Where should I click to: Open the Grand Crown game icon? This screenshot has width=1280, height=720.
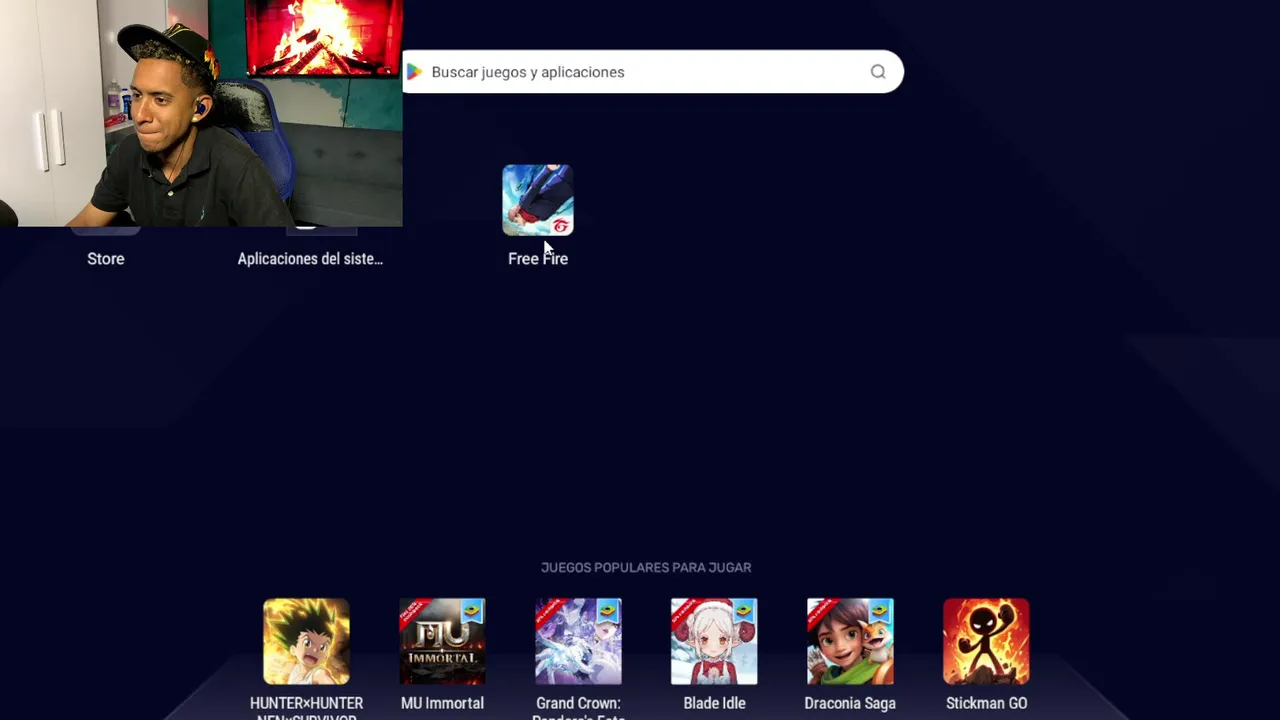[x=578, y=642]
